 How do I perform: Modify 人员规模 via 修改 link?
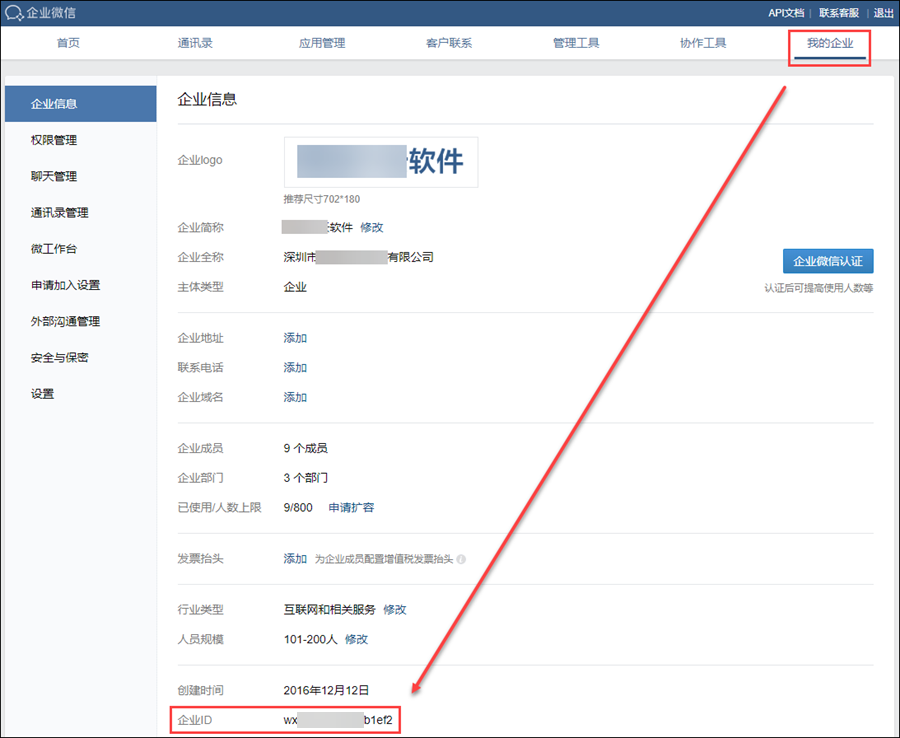pyautogui.click(x=356, y=639)
